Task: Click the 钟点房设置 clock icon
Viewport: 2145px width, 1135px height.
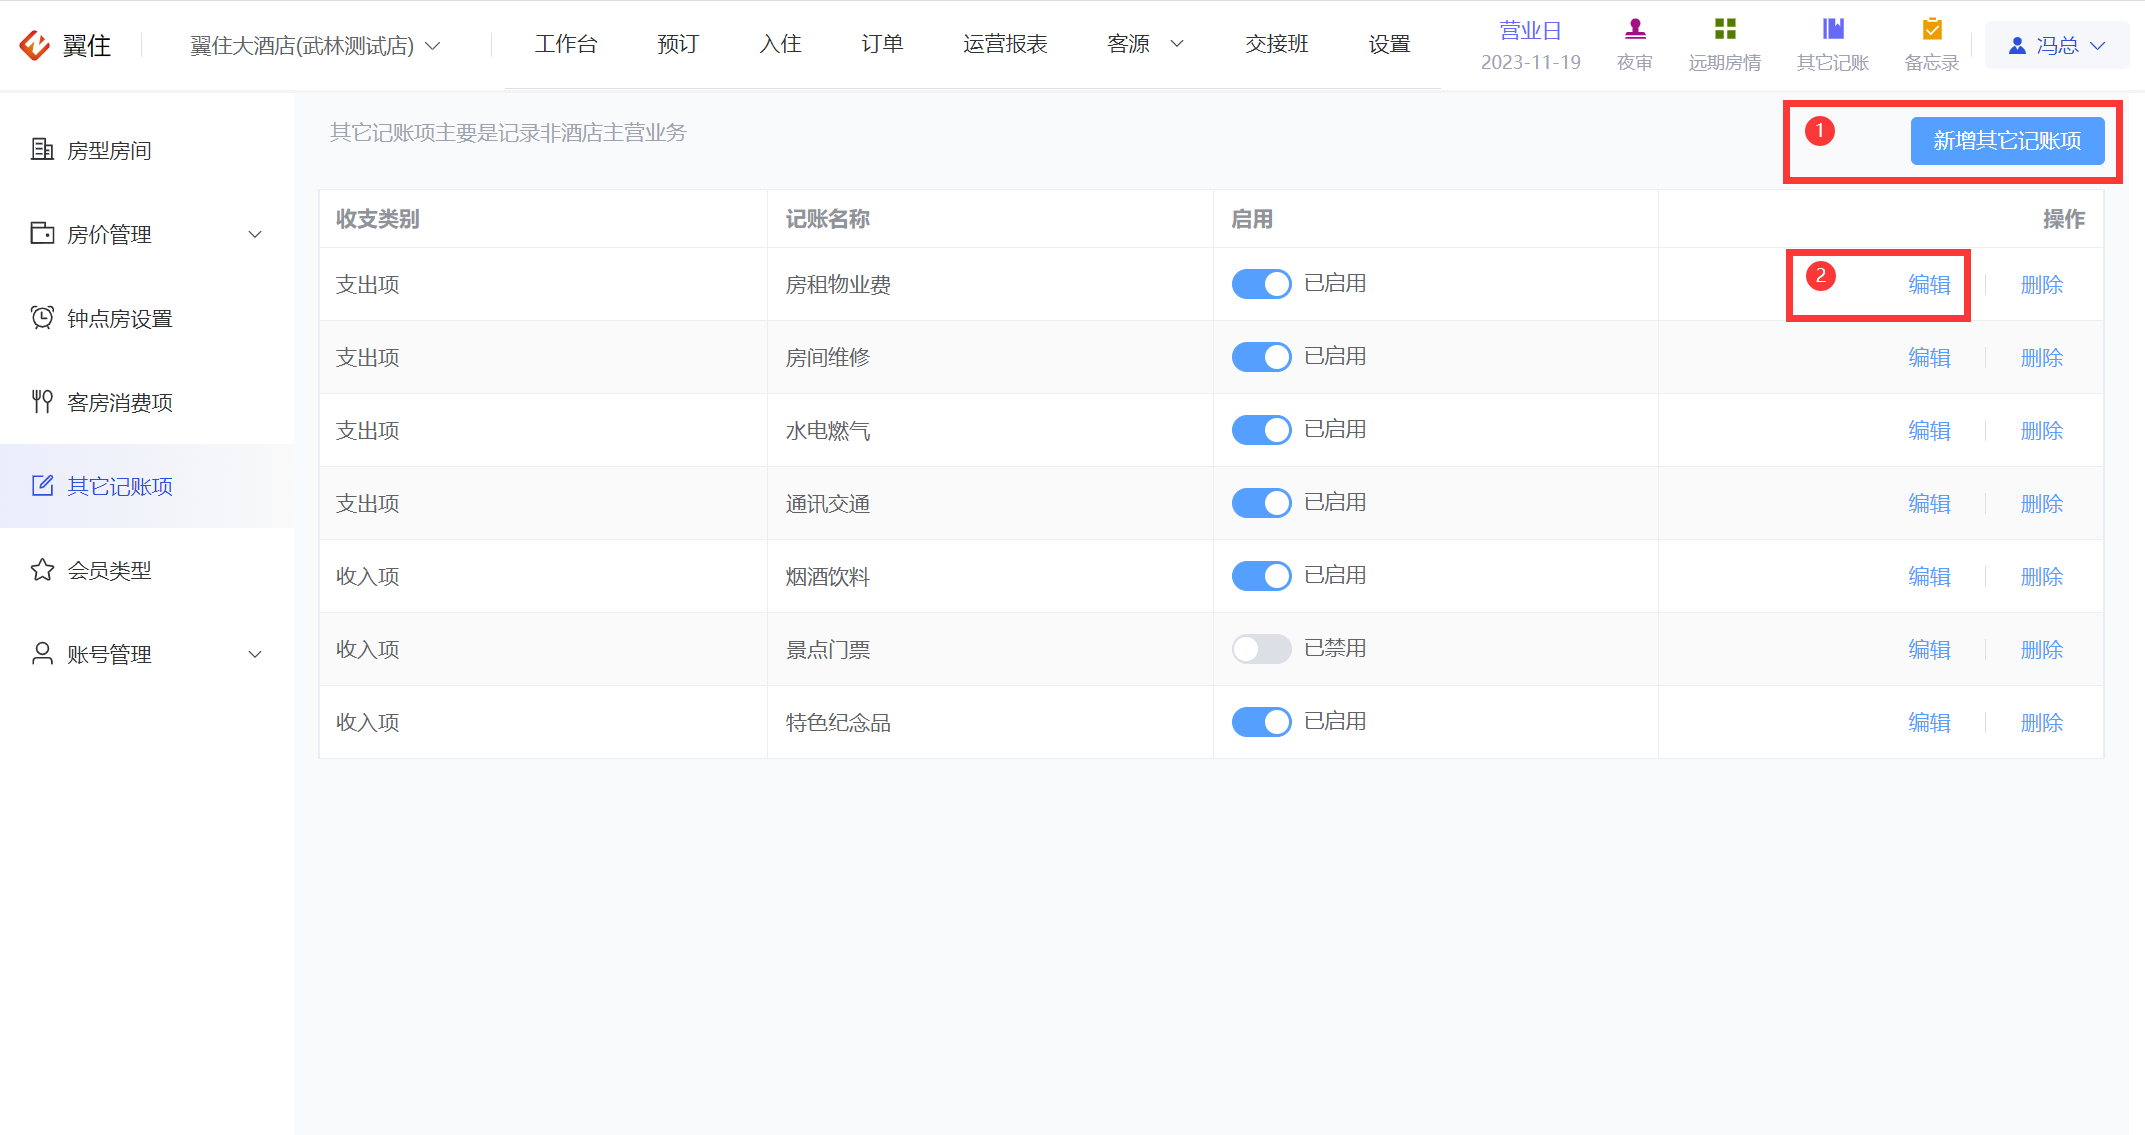Action: pos(42,317)
